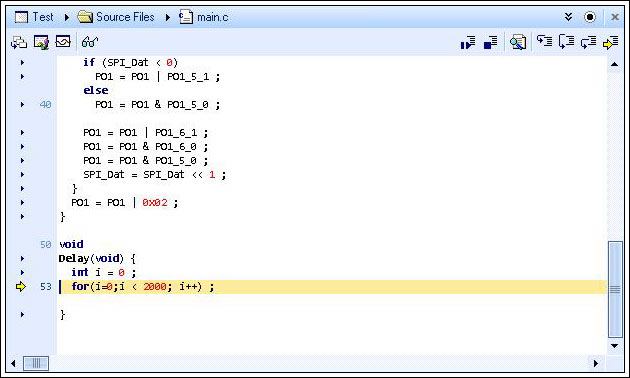Image resolution: width=630 pixels, height=378 pixels.
Task: Open the Source Files folder breadcrumb
Action: pos(116,17)
